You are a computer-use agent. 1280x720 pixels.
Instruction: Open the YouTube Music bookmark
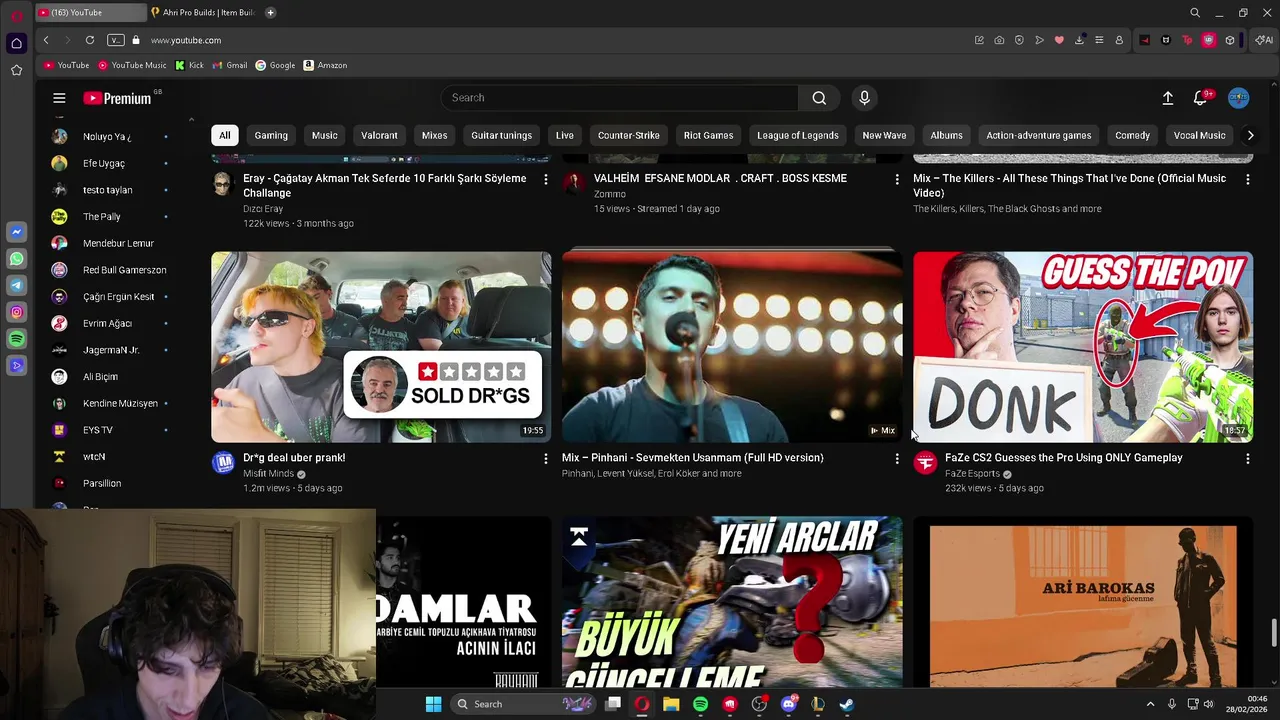[x=132, y=65]
